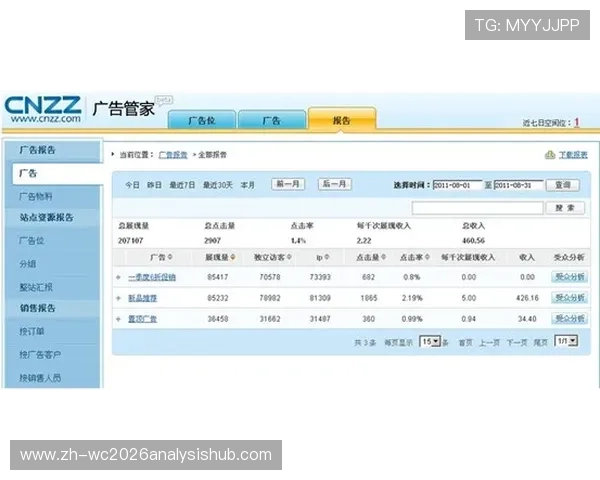Click the idle-slot count 1 link

(x=577, y=122)
